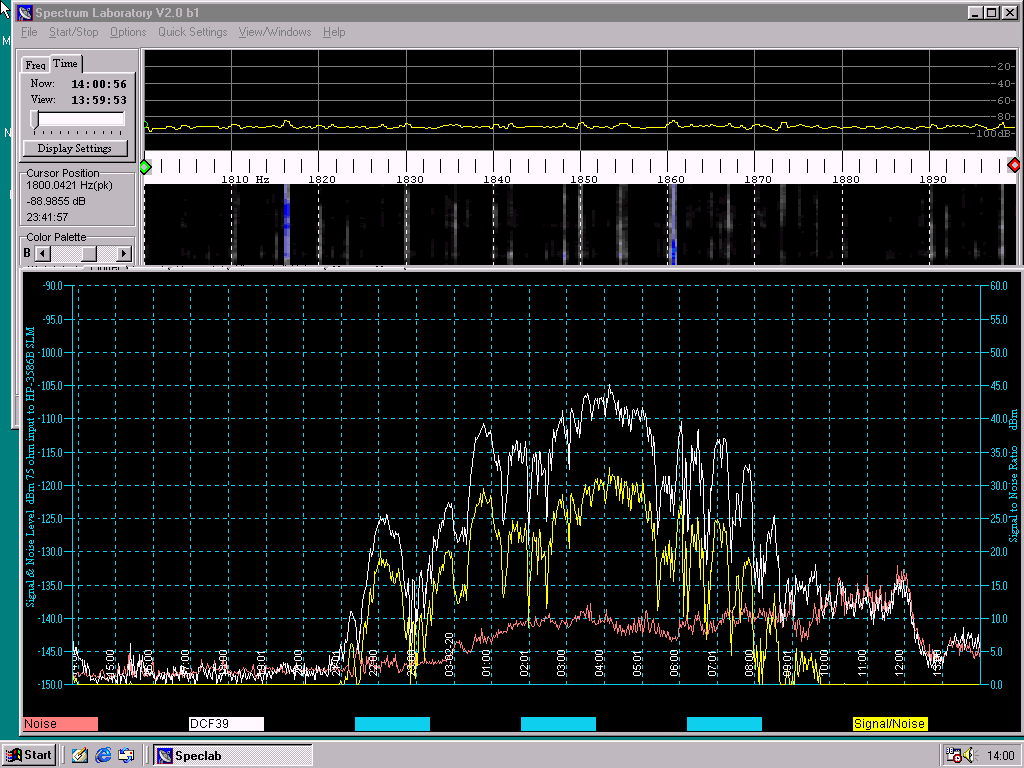Switch to the Time tab

click(x=65, y=63)
